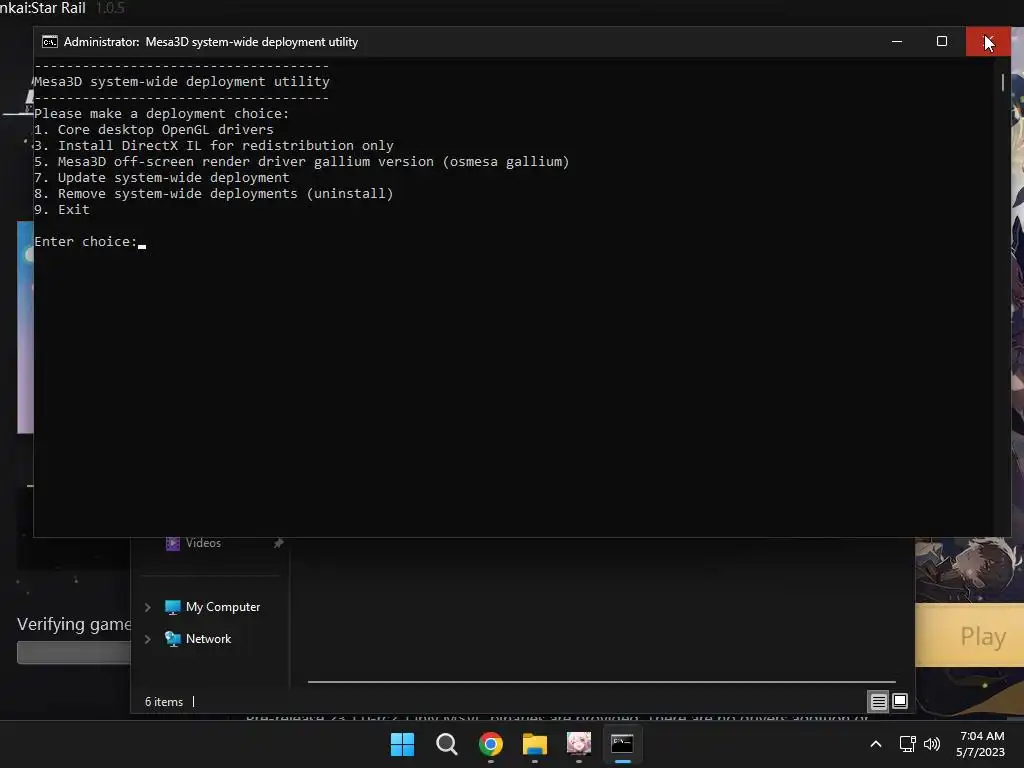The image size is (1024, 768).
Task: Show hidden system tray icons
Action: tap(876, 744)
